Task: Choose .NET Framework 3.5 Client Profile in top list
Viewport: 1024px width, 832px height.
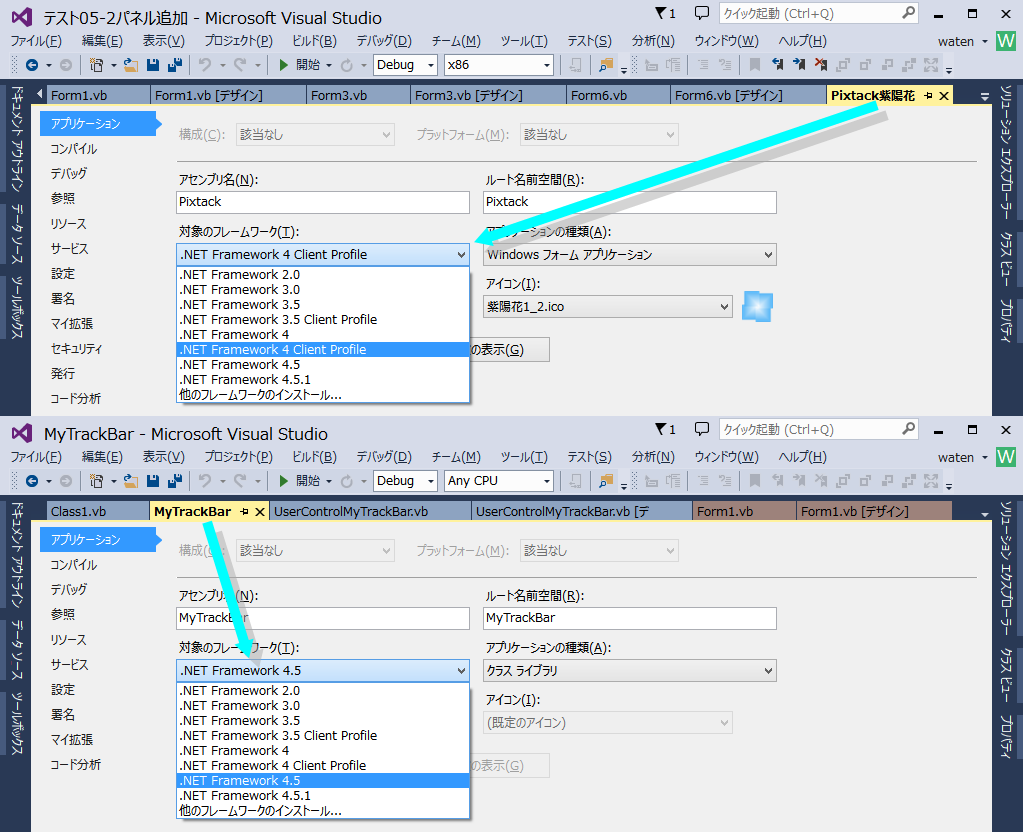Action: (323, 319)
